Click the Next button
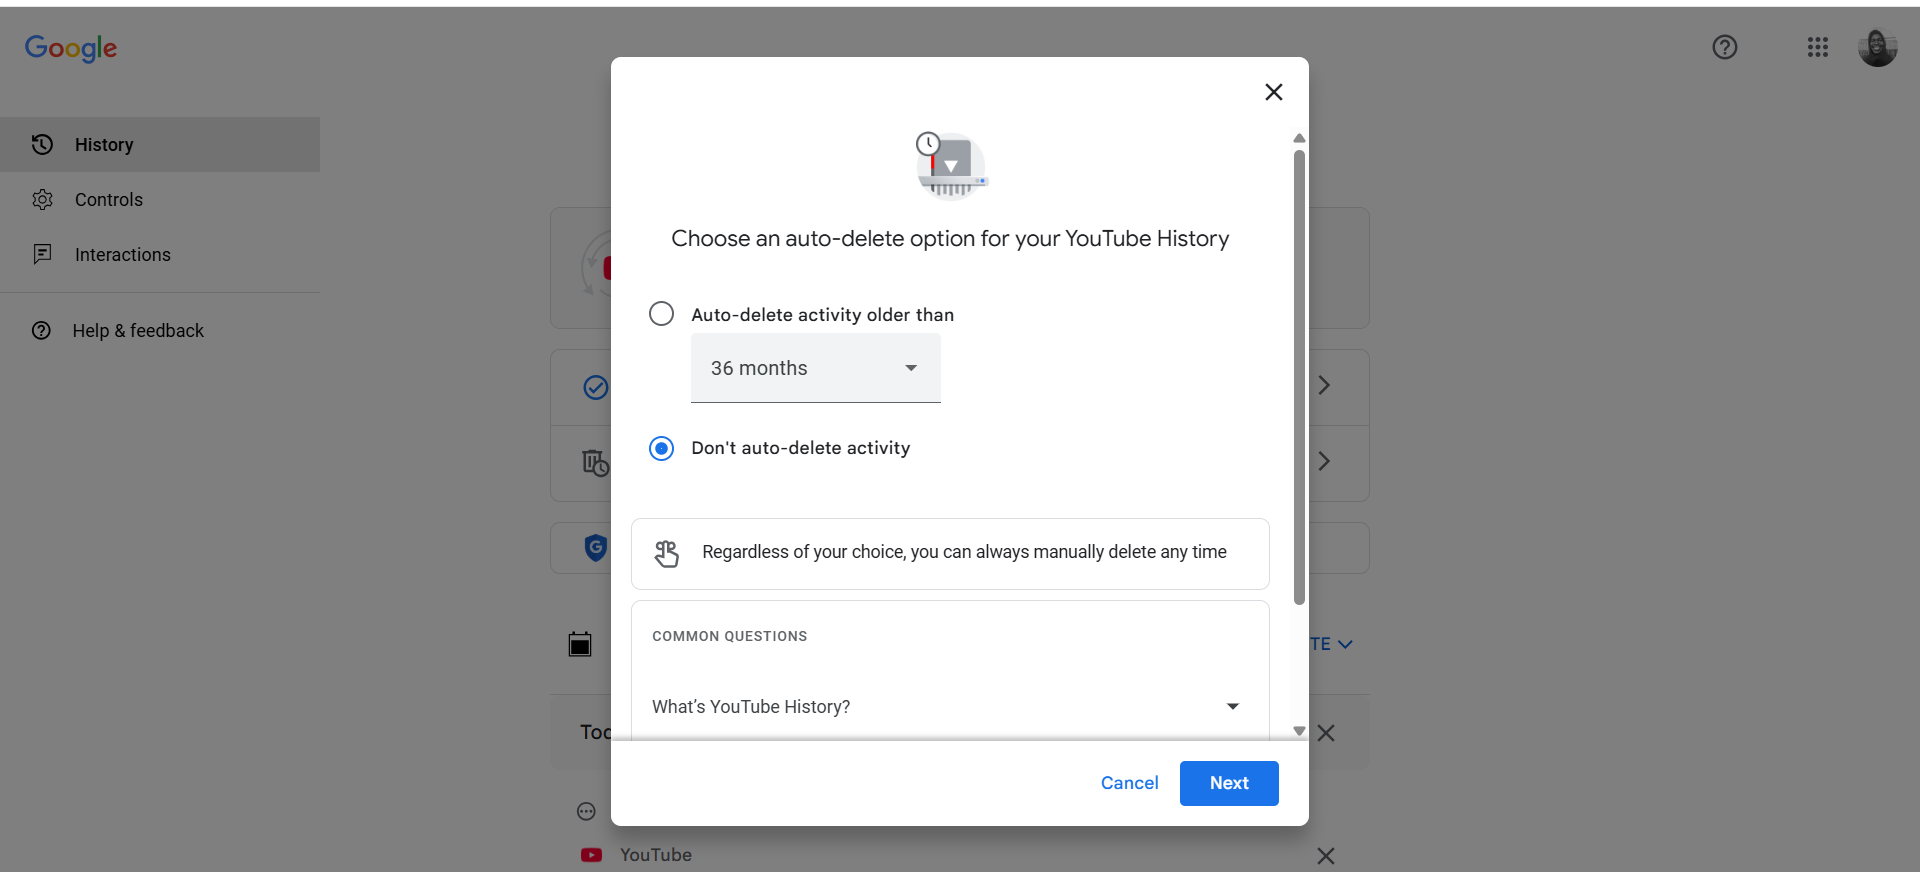 [x=1229, y=783]
